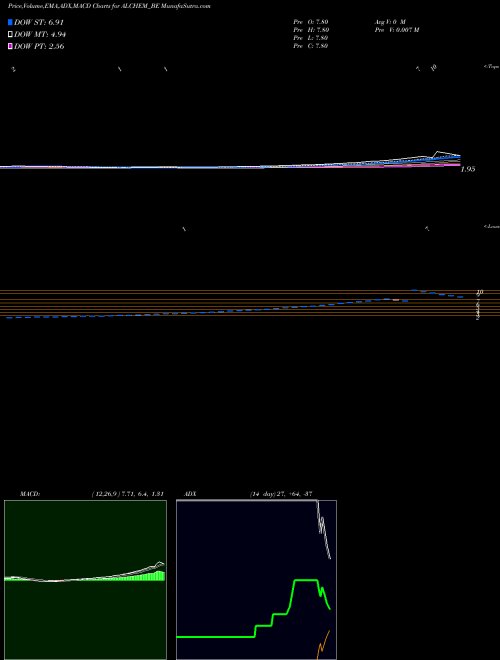Click the 'ADX' panel label
This screenshot has width=500, height=660.
pos(191,494)
